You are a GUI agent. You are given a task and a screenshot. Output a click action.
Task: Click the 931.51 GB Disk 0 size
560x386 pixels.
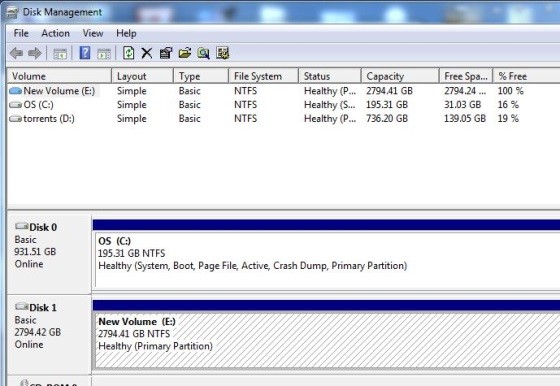[35, 252]
